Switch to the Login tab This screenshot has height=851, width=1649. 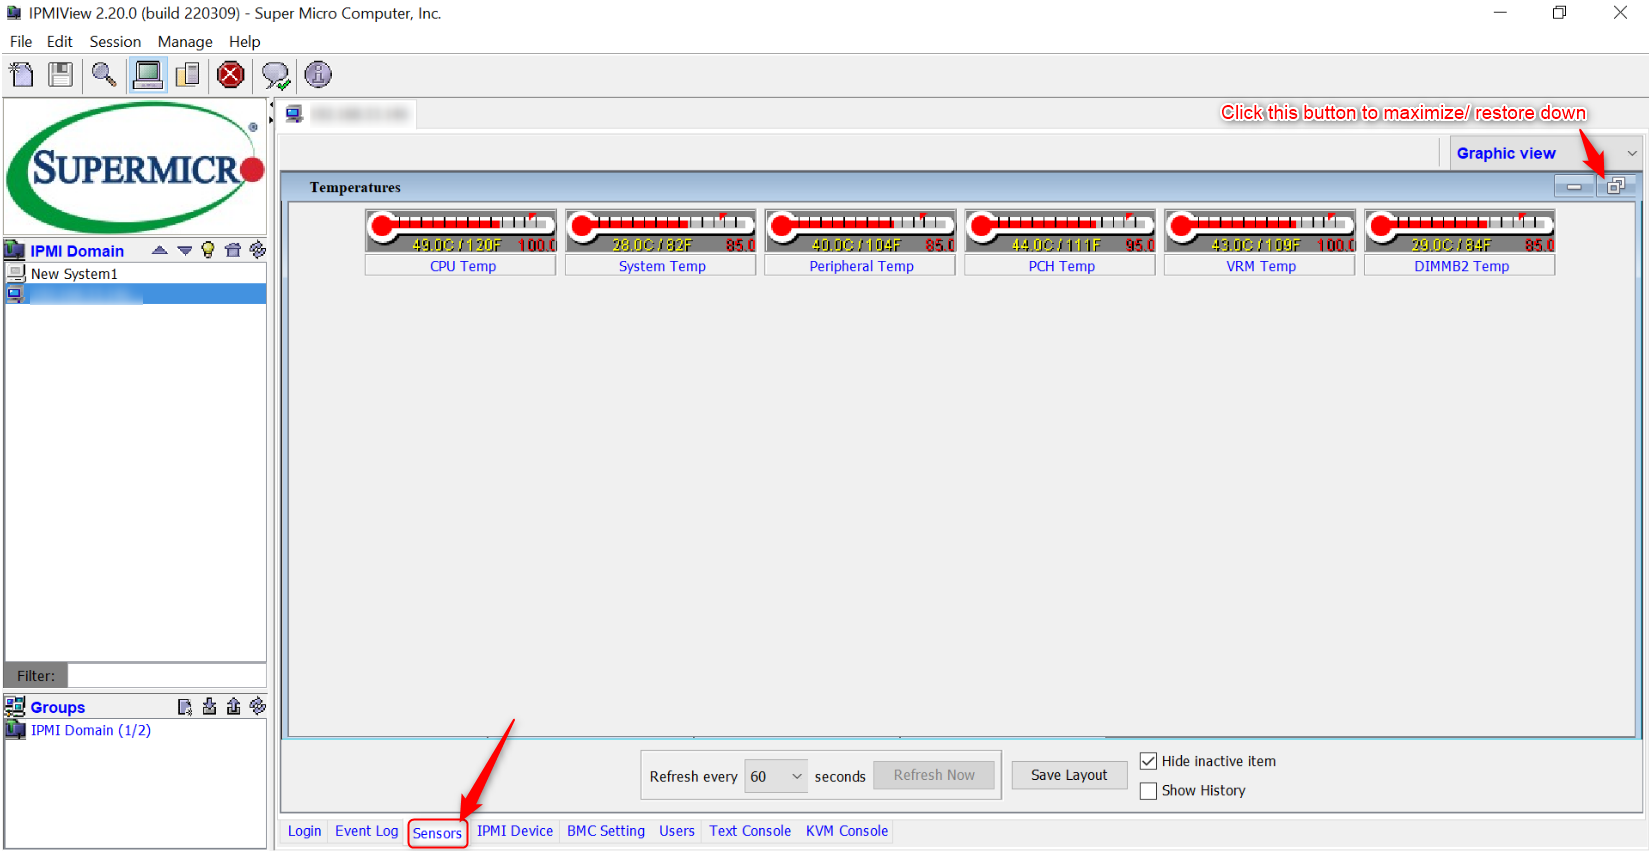(305, 831)
